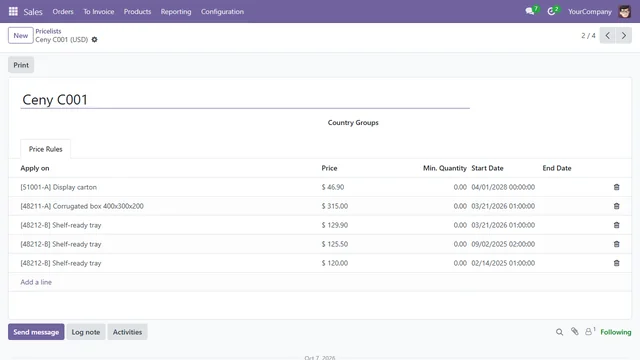Sort by Start Date column header
Viewport: 640px width, 360px height.
point(487,168)
